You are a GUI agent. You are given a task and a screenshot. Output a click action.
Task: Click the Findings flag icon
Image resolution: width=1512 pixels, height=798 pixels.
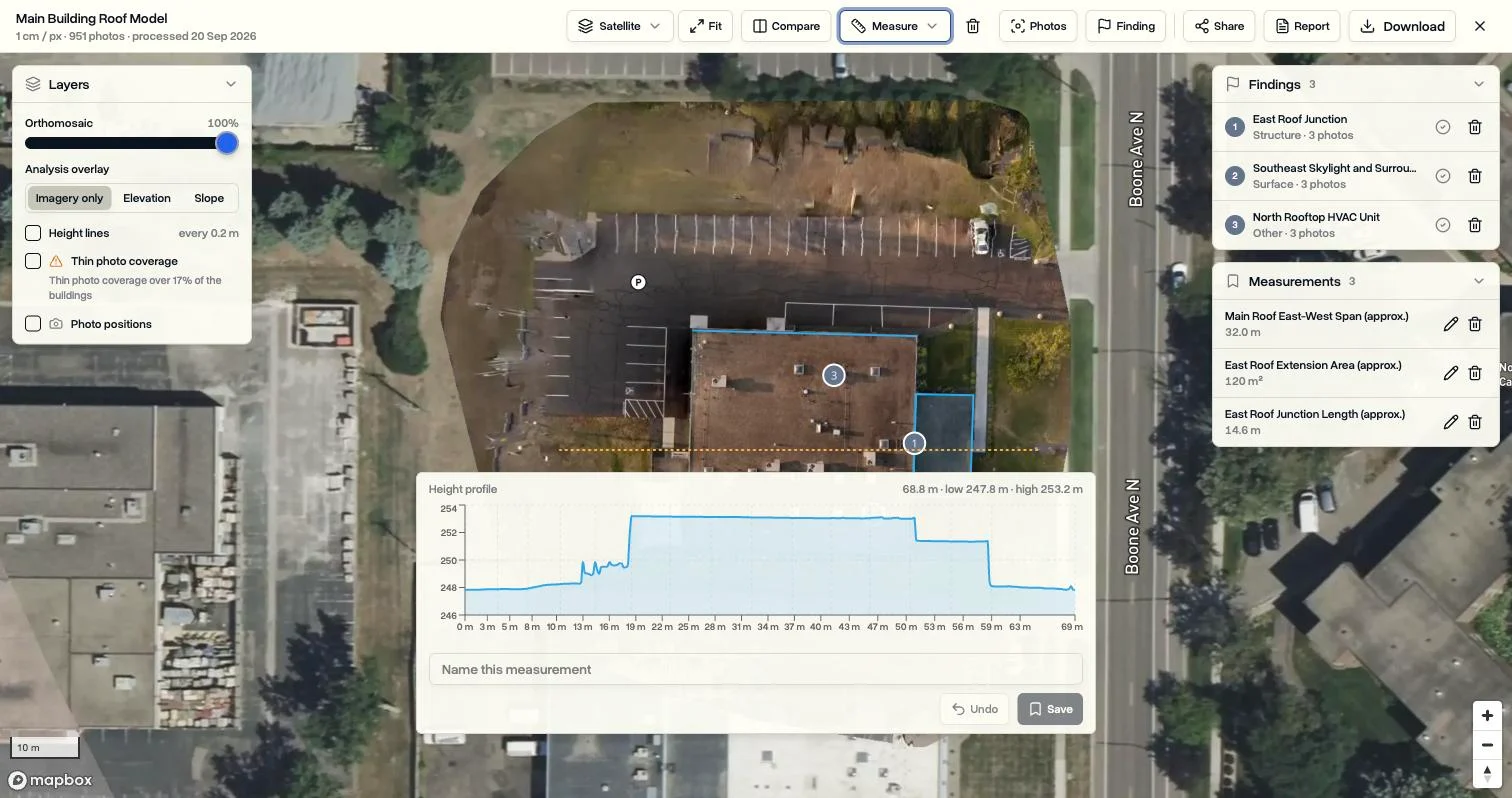pos(1232,84)
